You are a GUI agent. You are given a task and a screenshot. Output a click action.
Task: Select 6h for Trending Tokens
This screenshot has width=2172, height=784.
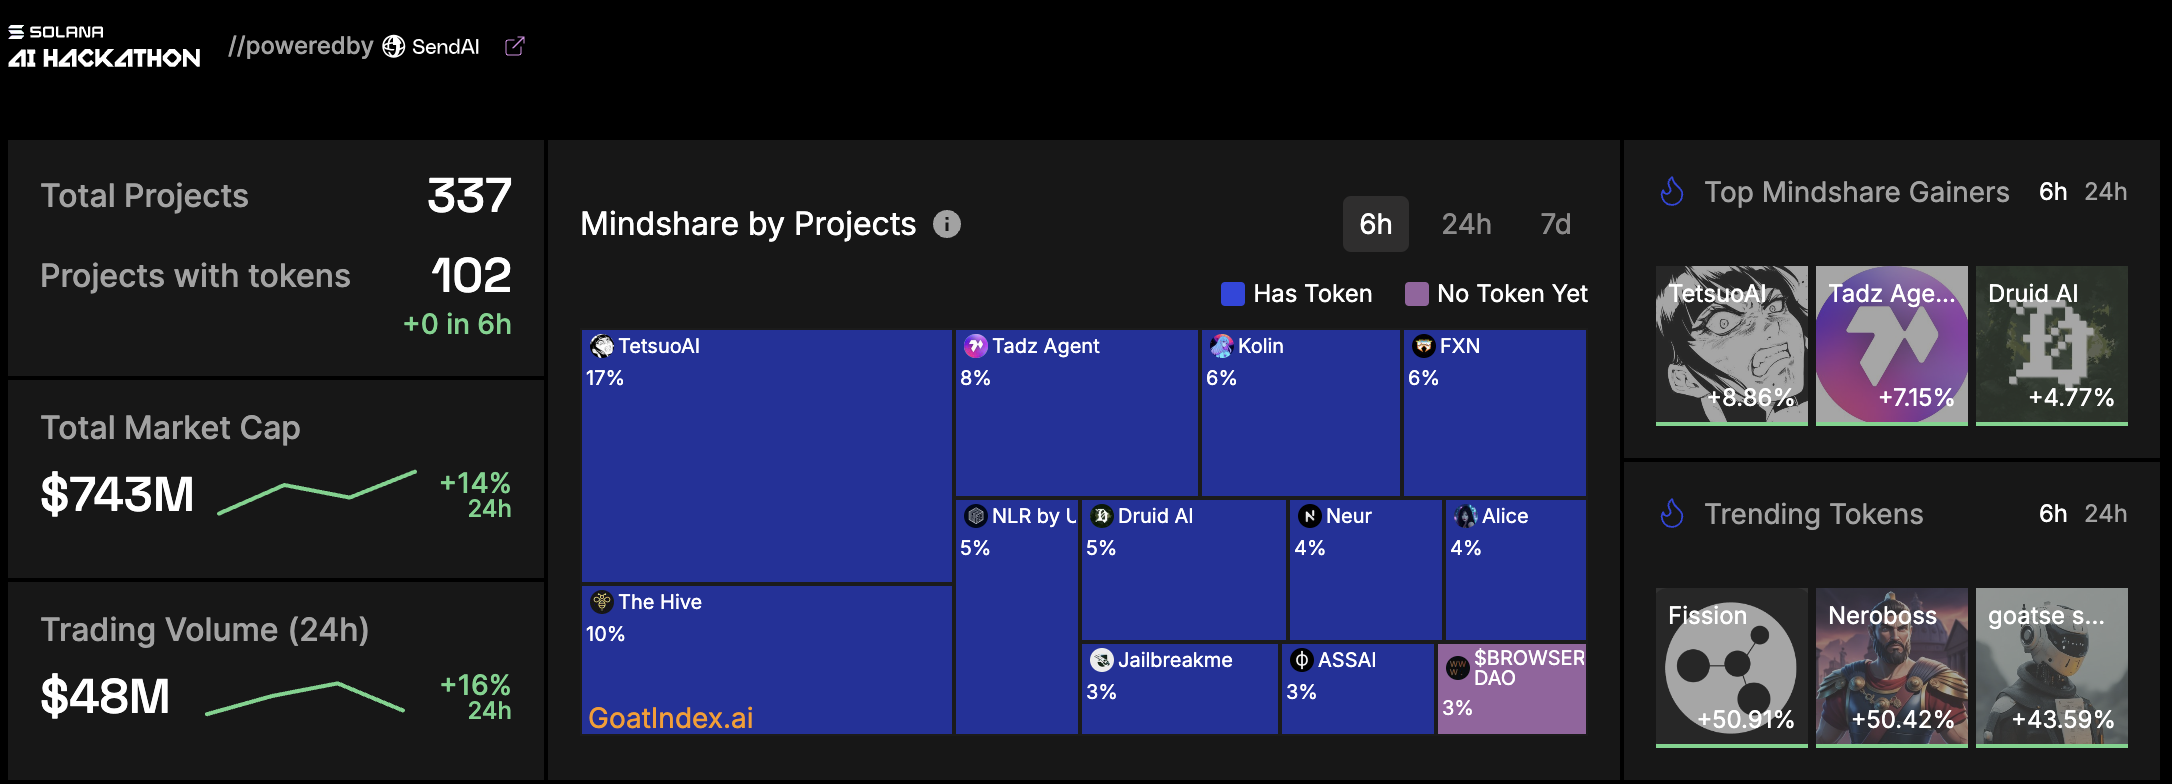pyautogui.click(x=2052, y=514)
